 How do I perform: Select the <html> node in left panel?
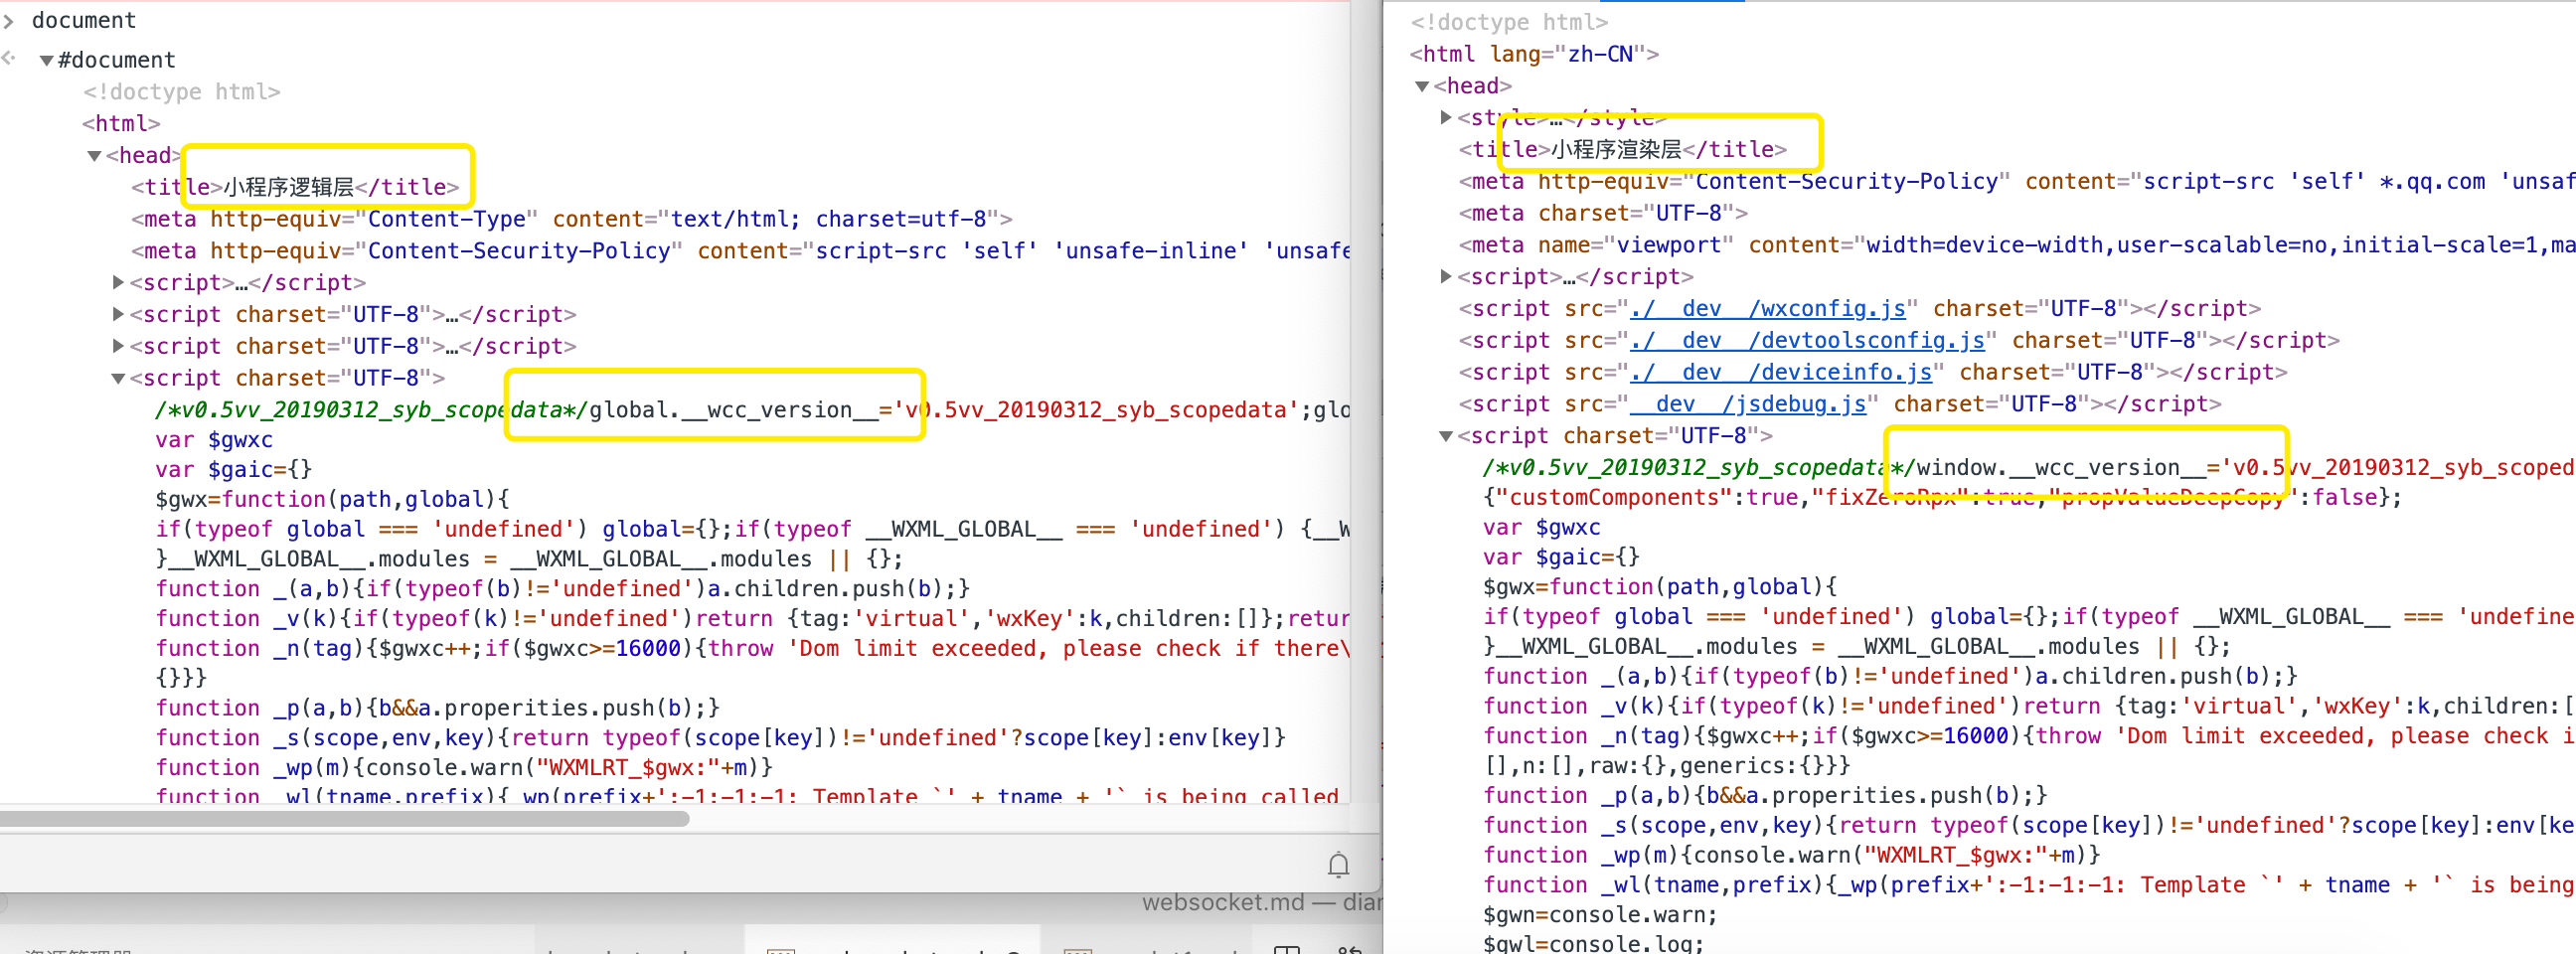tap(121, 124)
